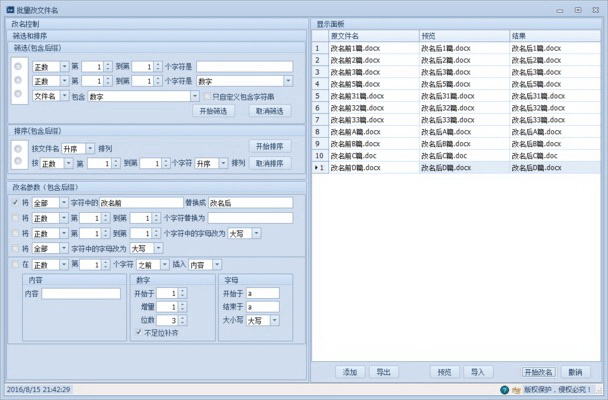Click the app icon in the title bar

click(x=9, y=9)
